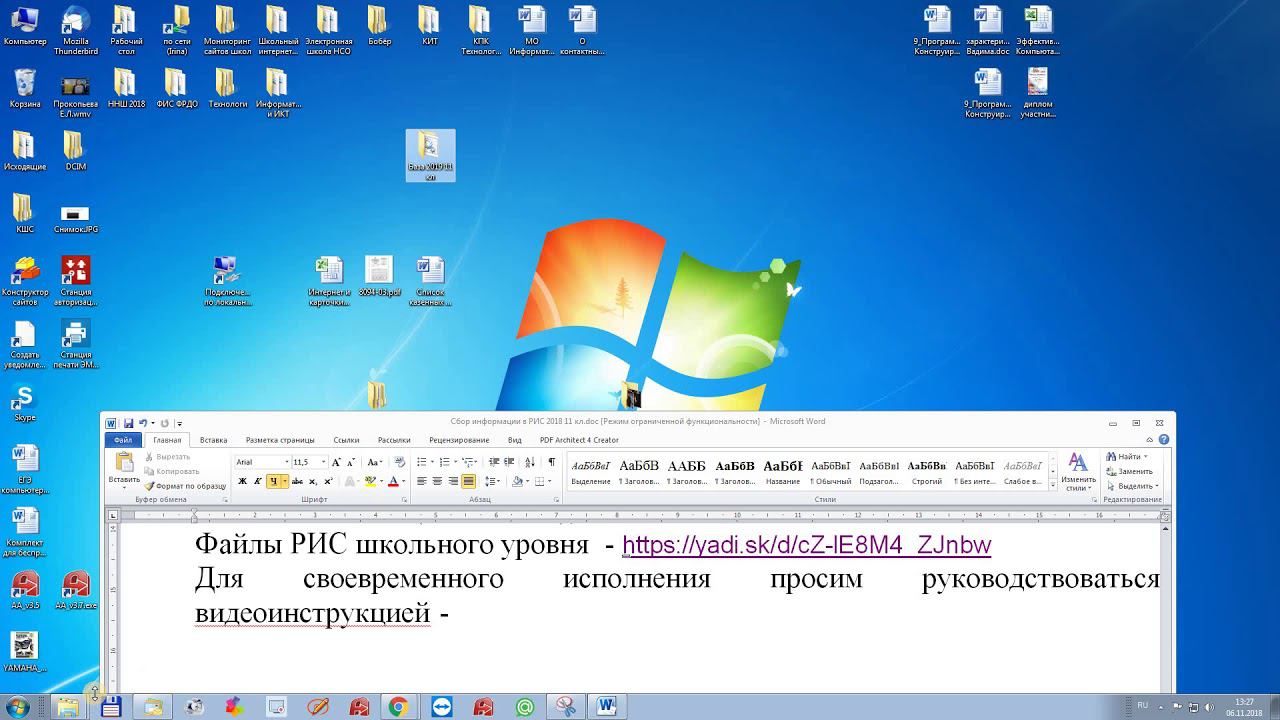Open the line spacing options
This screenshot has height=720, width=1280.
coord(492,481)
